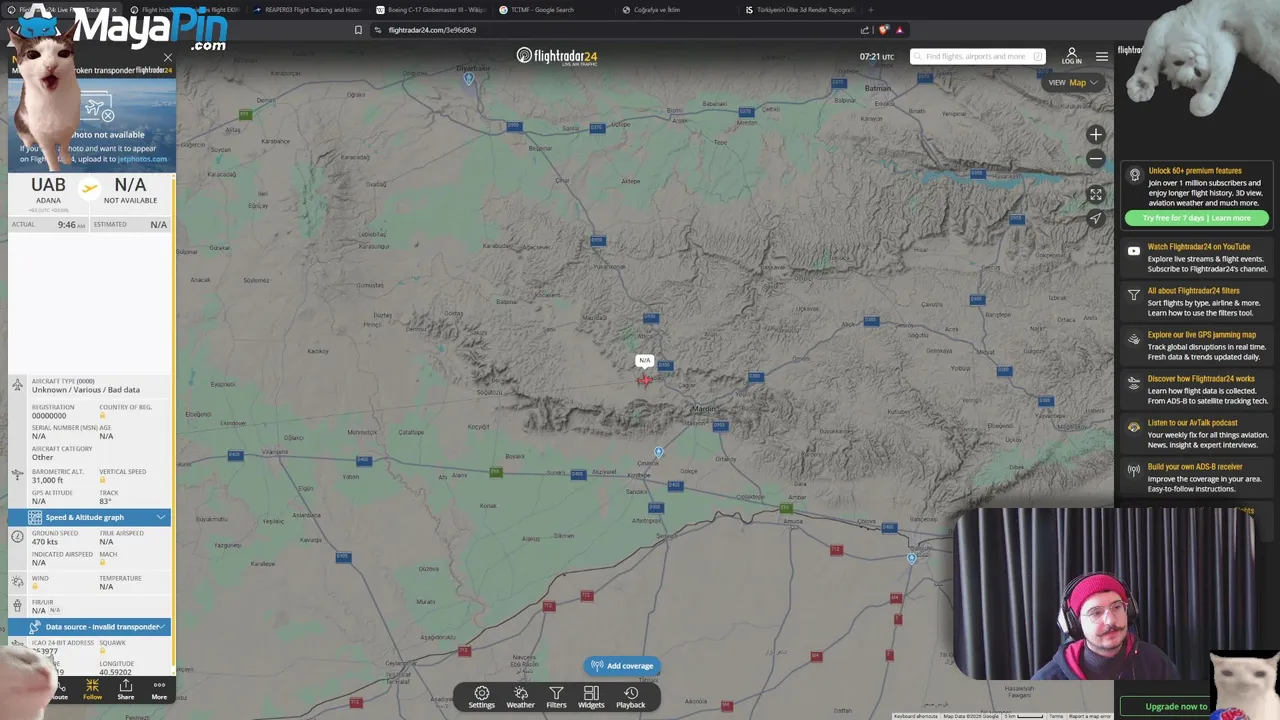Viewport: 1280px width, 720px height.
Task: Expand the VIEW Map dropdown
Action: point(1073,83)
